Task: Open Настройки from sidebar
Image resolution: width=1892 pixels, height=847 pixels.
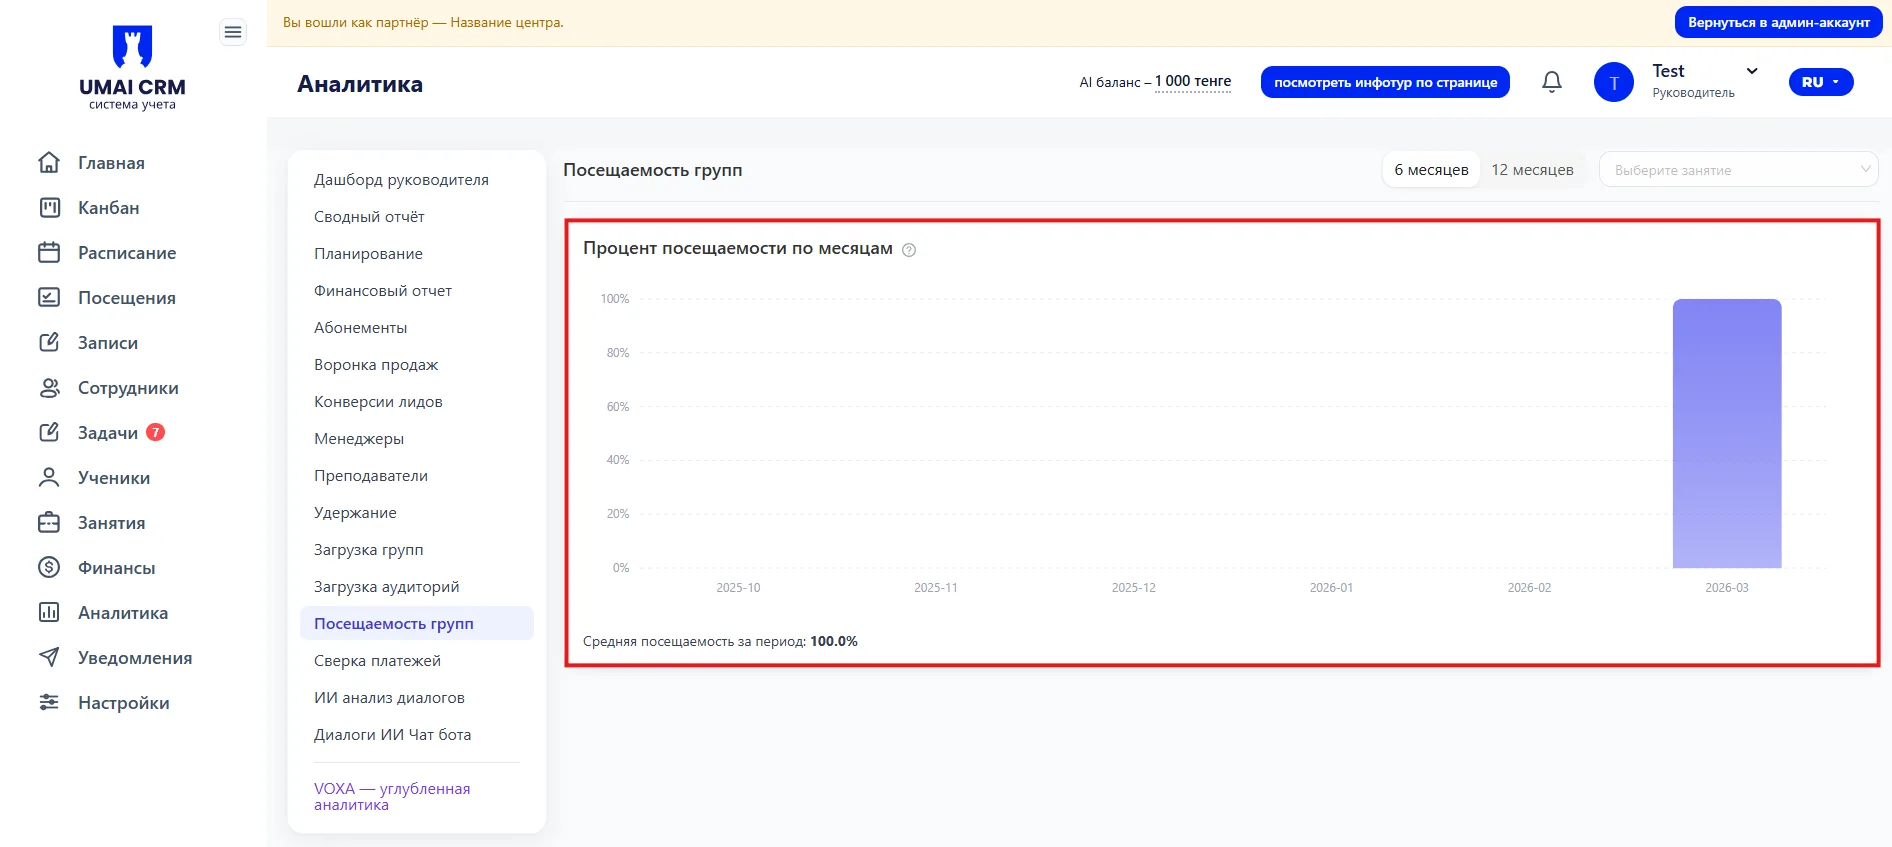Action: pyautogui.click(x=124, y=703)
